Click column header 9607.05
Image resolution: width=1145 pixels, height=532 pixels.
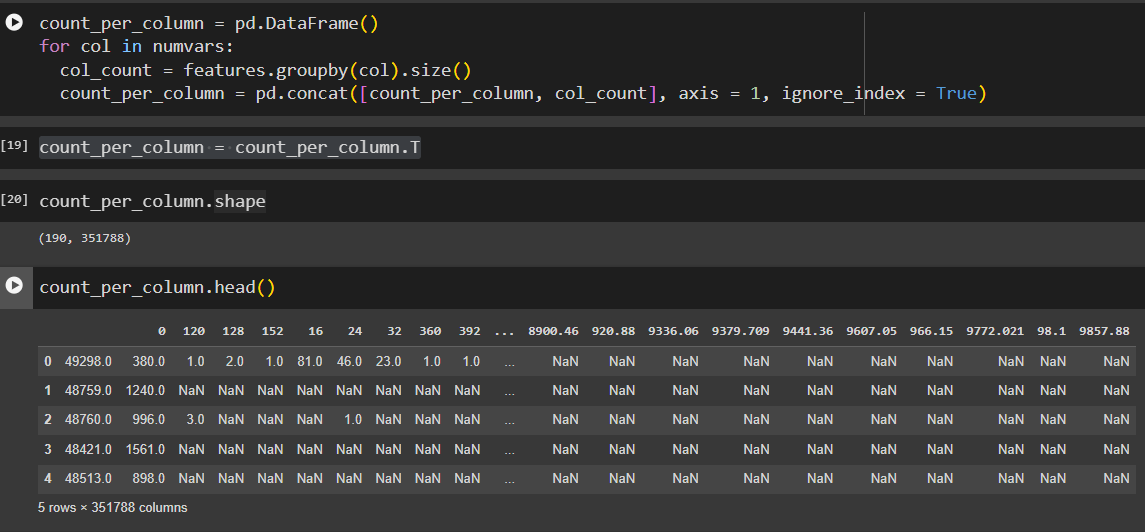pos(871,331)
